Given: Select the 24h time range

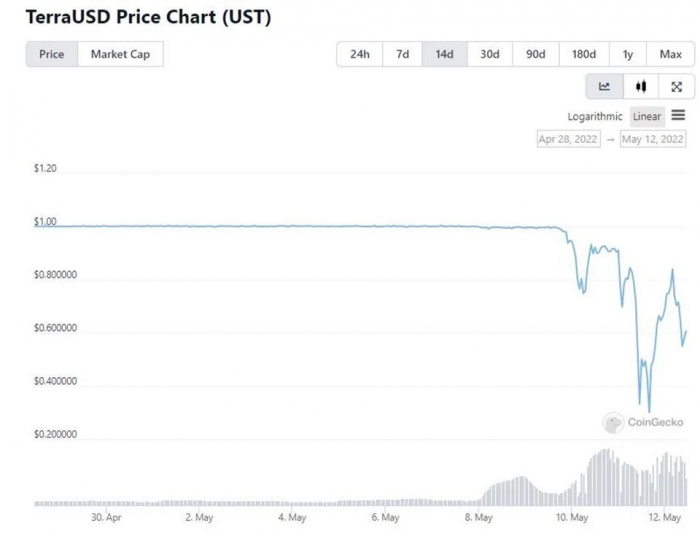Looking at the screenshot, I should (x=360, y=54).
